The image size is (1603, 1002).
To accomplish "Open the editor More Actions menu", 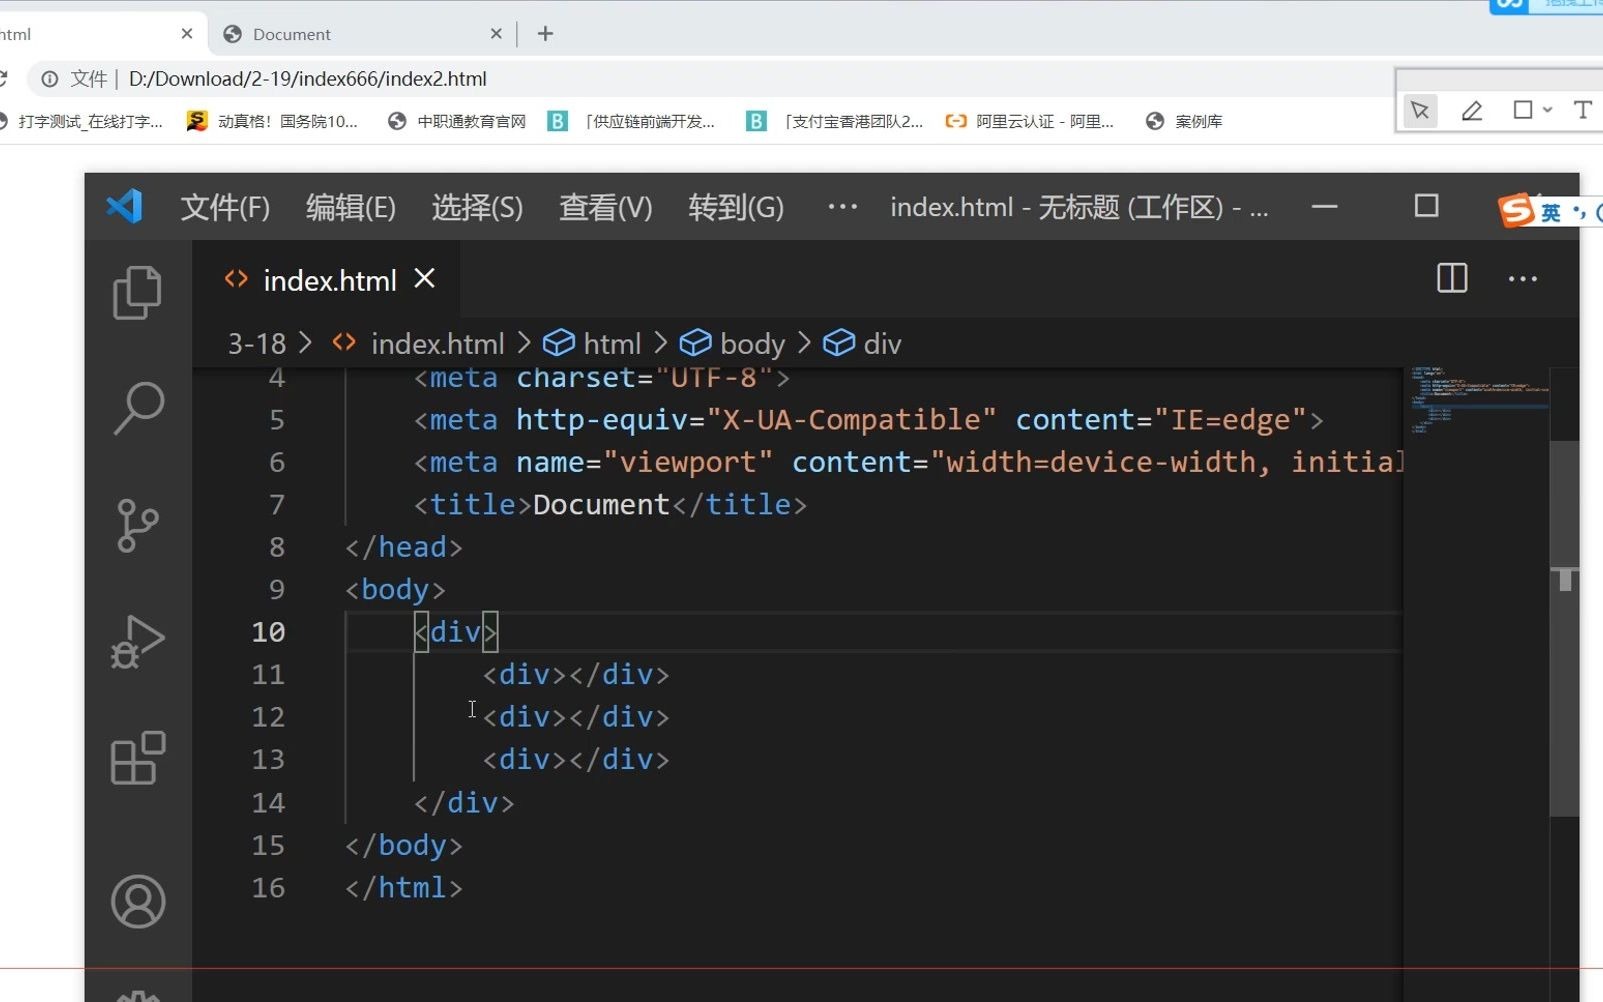I will click(x=1523, y=279).
